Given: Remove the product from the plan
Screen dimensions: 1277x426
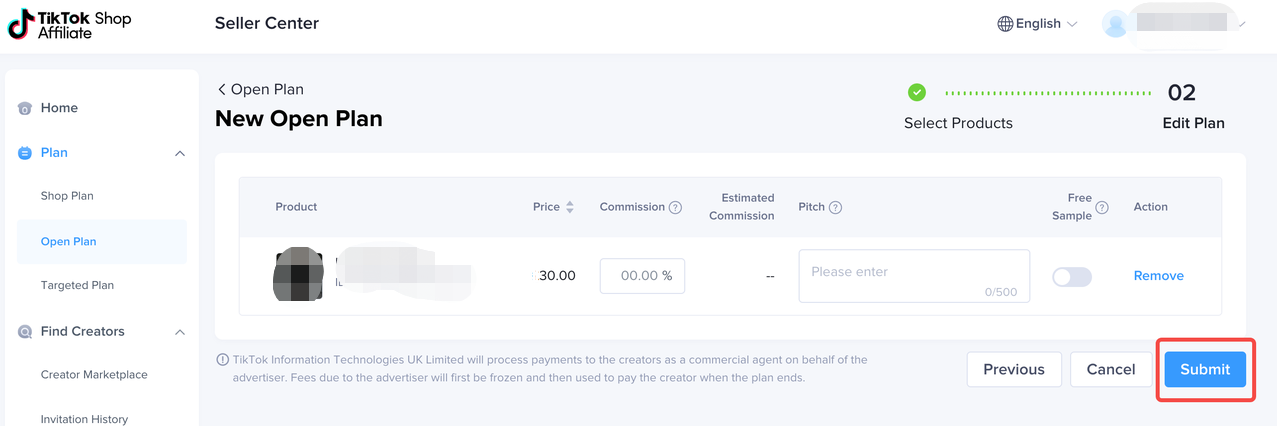Looking at the screenshot, I should (1158, 276).
